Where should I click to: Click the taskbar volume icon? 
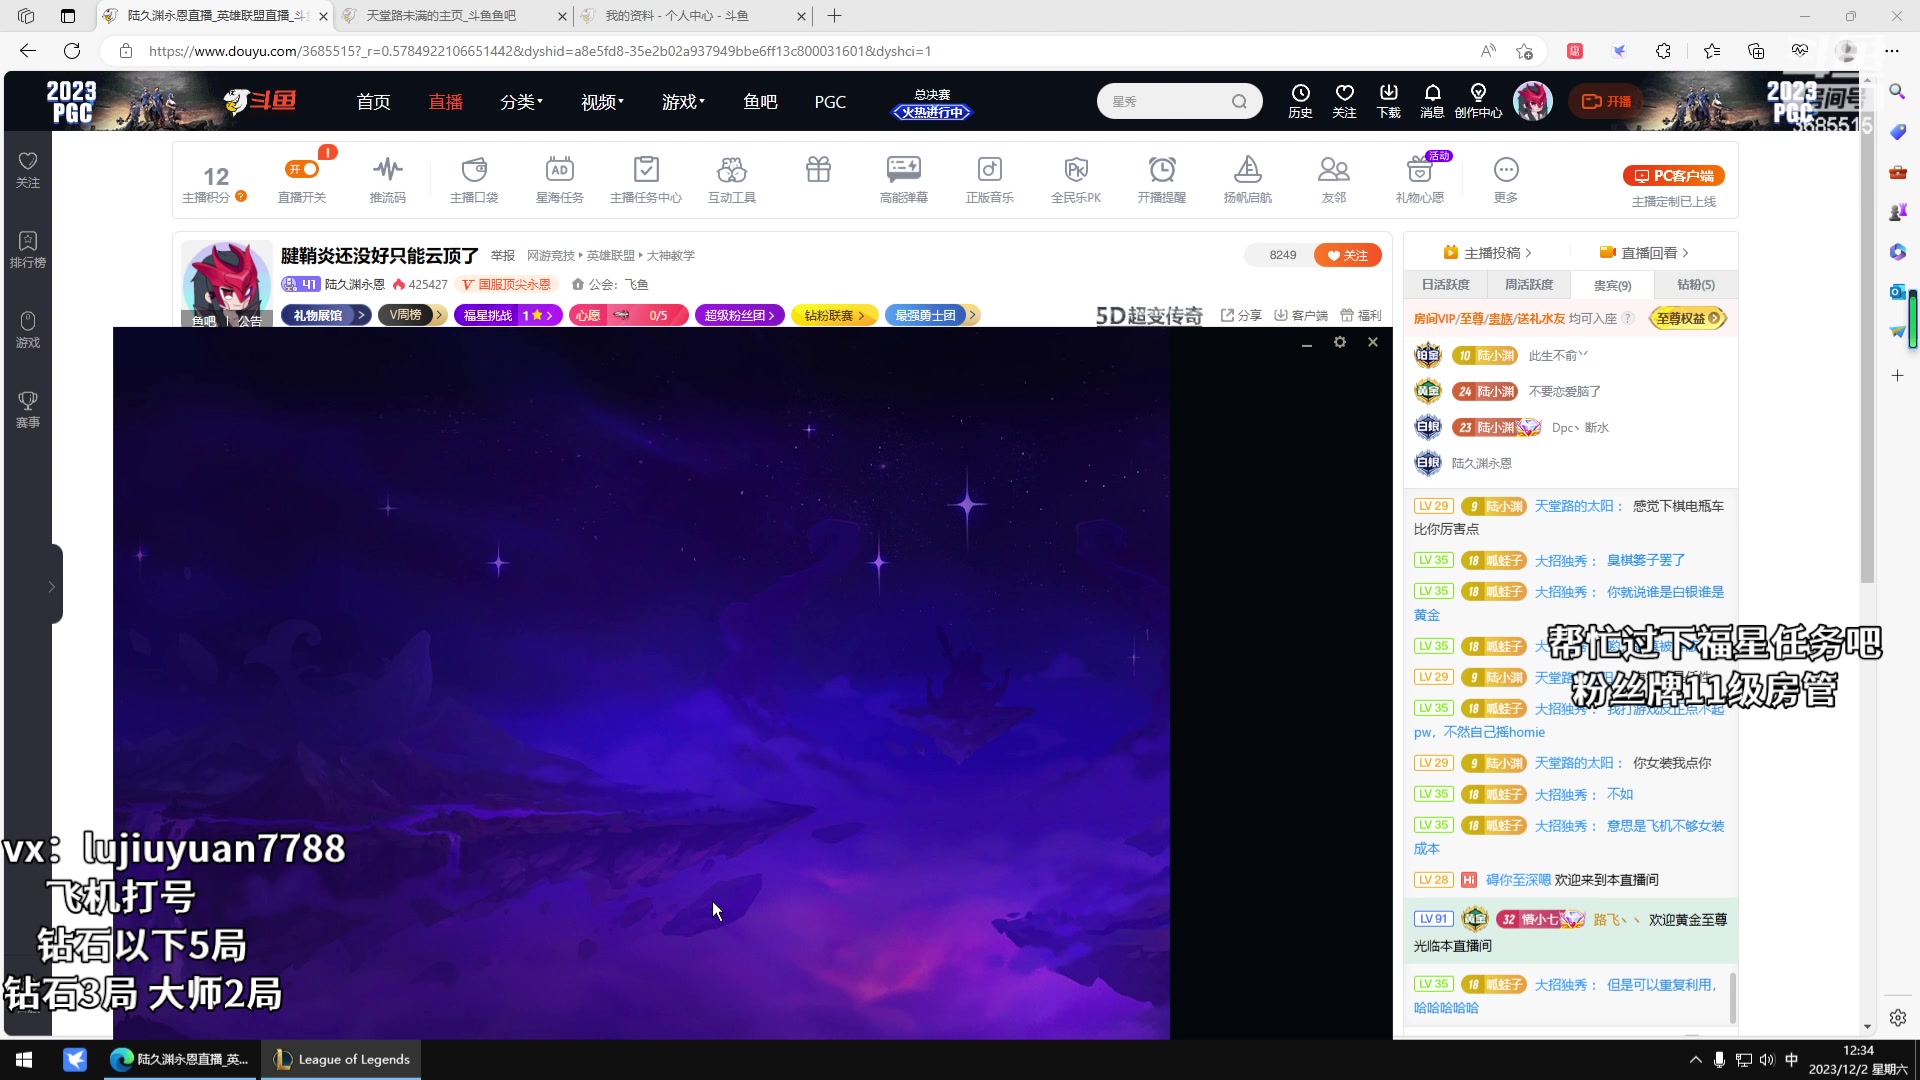[x=1767, y=1059]
